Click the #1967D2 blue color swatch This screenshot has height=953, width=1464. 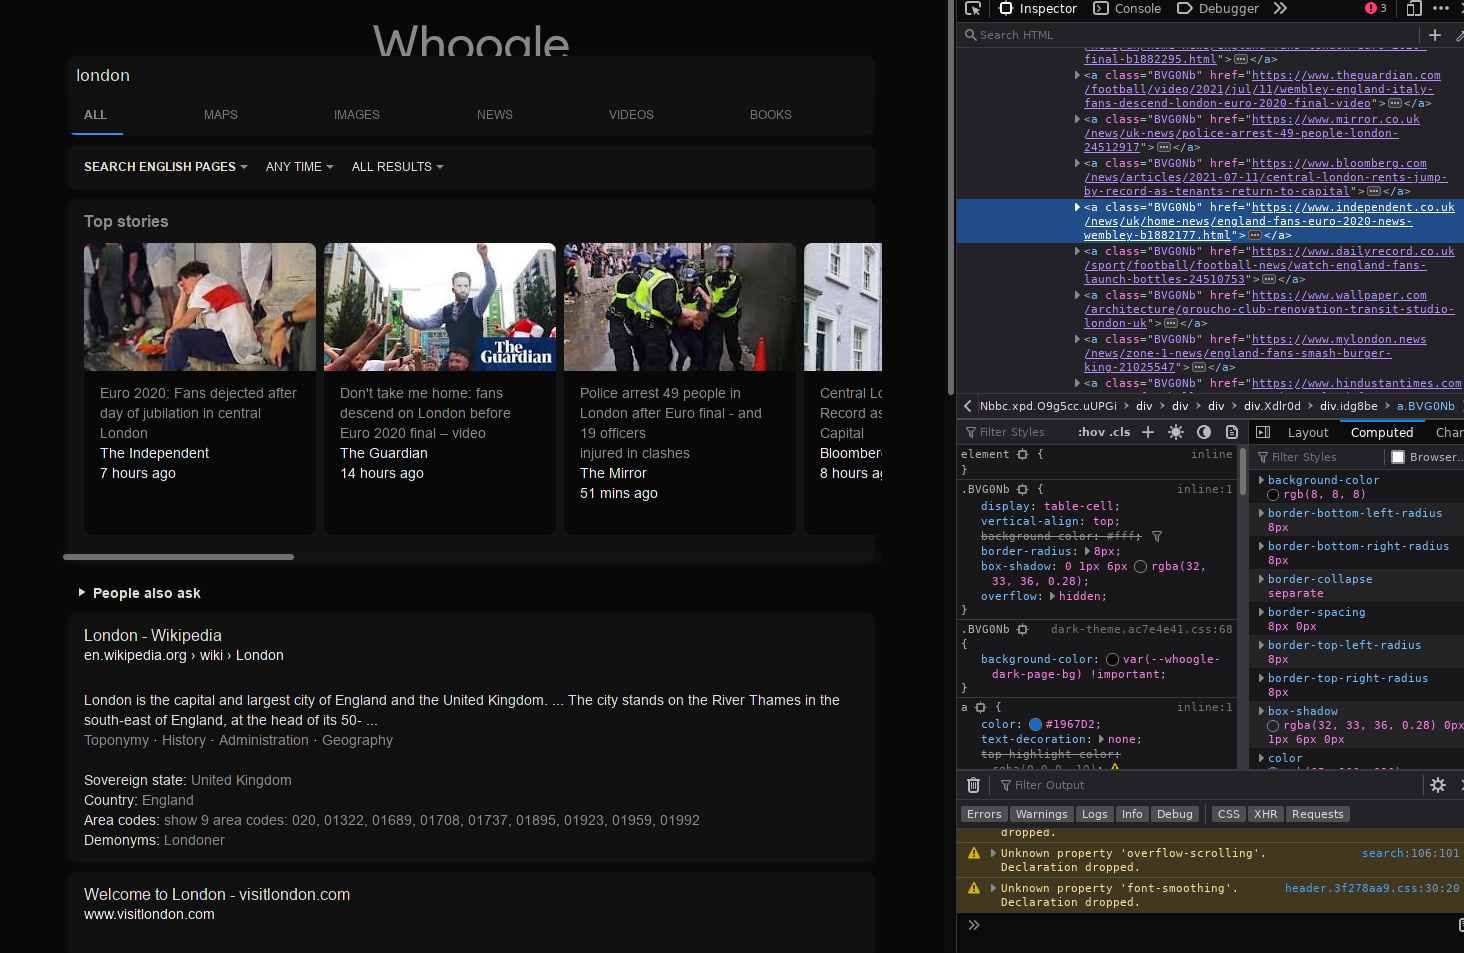(1035, 725)
